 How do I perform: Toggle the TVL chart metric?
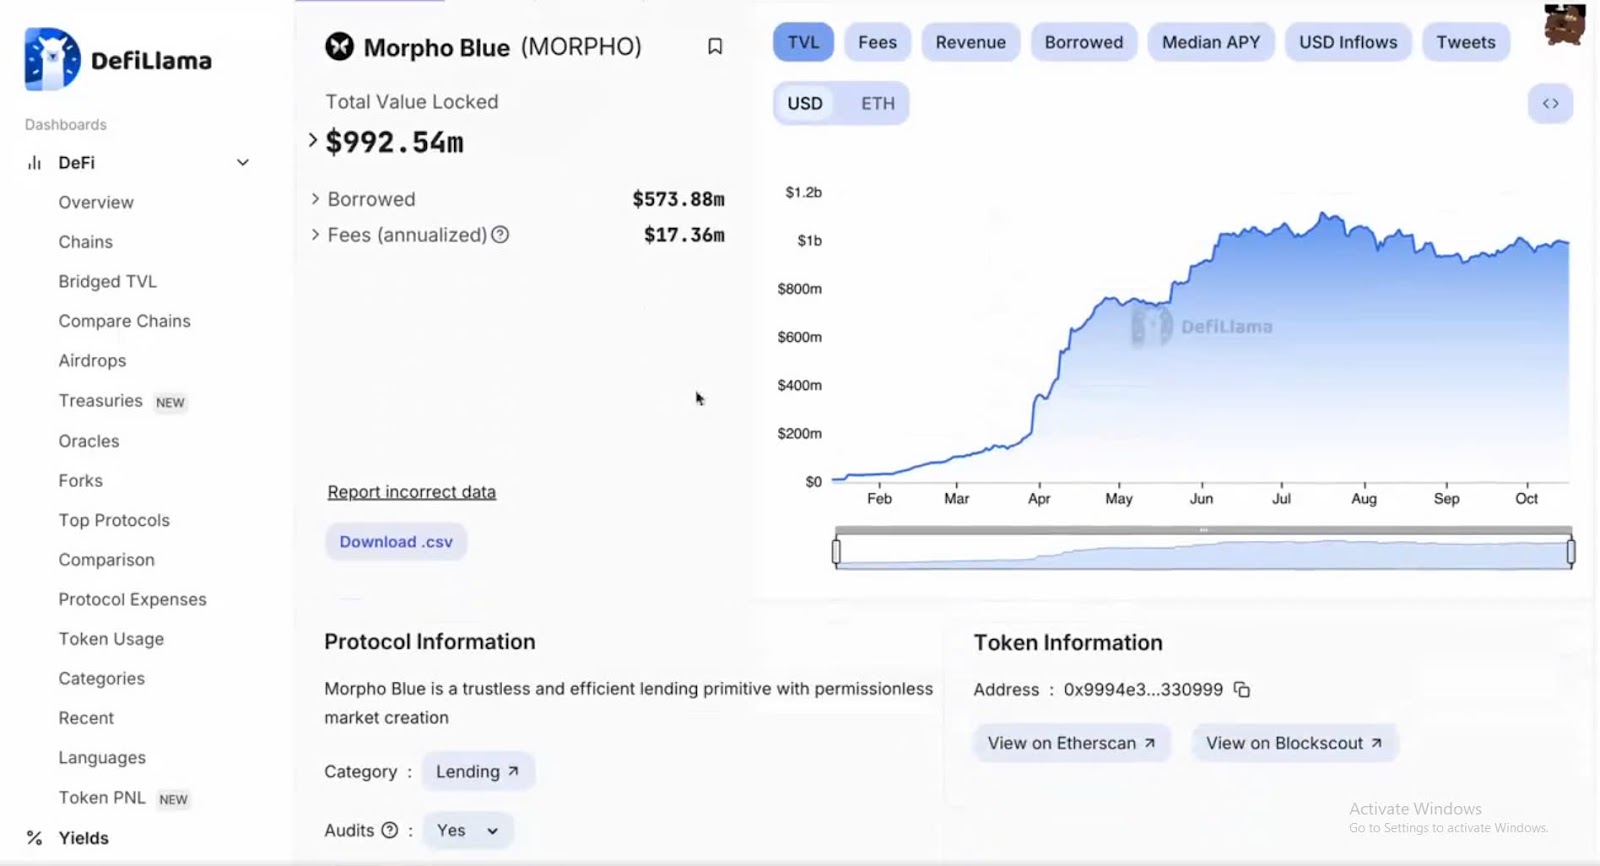[x=803, y=42]
